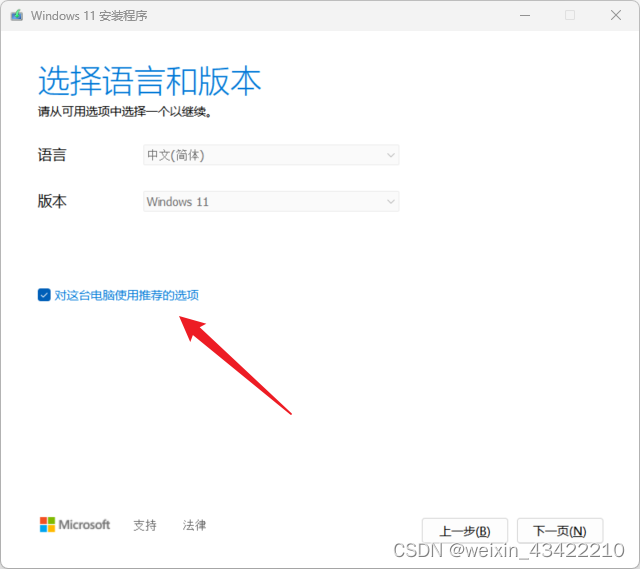The width and height of the screenshot is (640, 569).
Task: Open the 版本 dropdown showing Windows 11
Action: (x=271, y=202)
